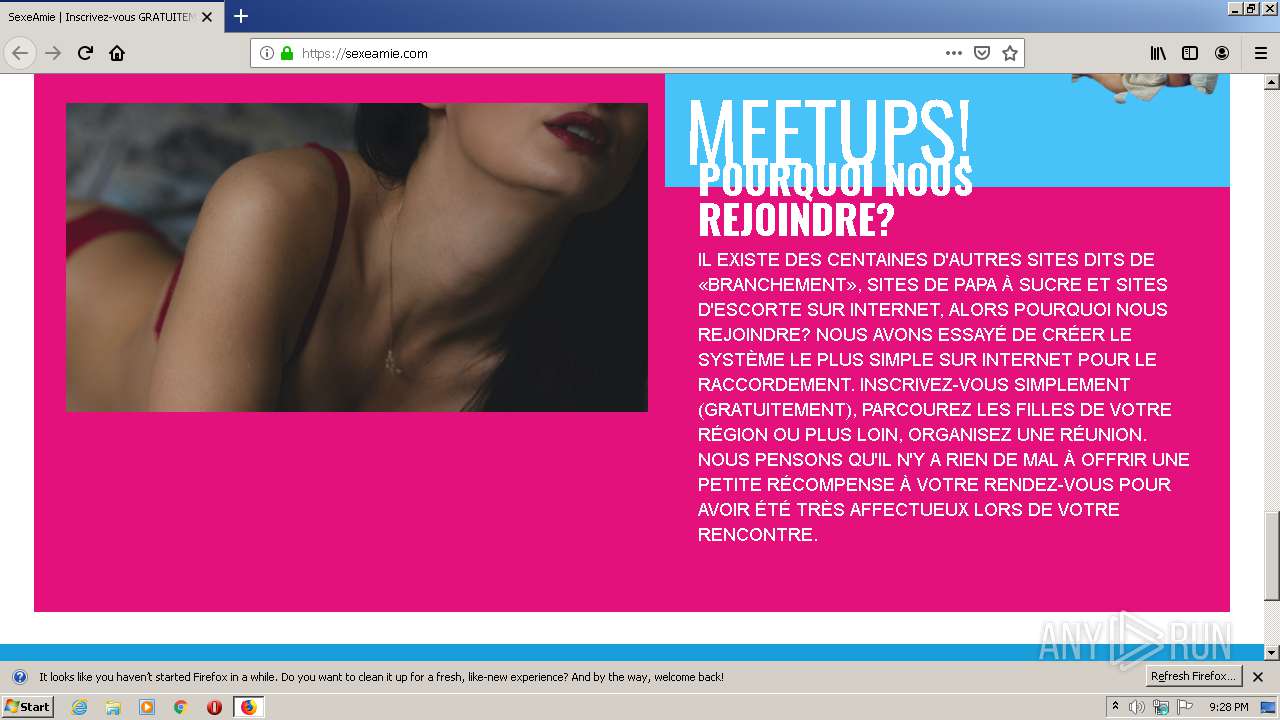Click the Show desktop button
Screen dimensions: 1280x720
coord(1268,707)
